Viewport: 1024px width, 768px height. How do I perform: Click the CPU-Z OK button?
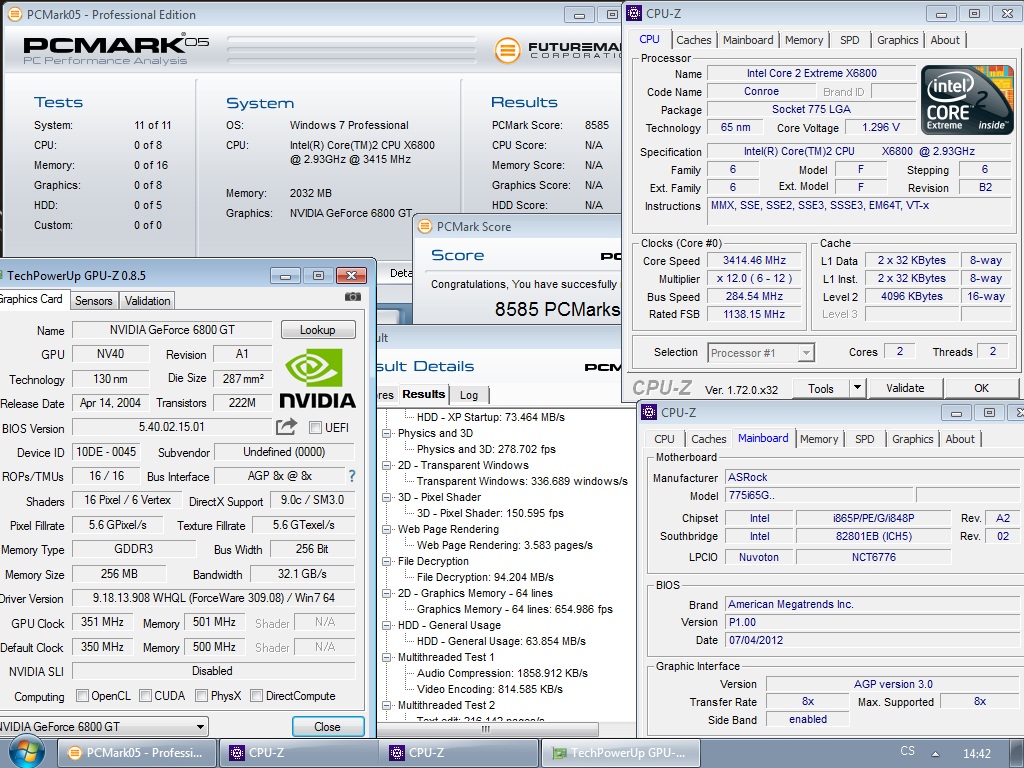pyautogui.click(x=981, y=388)
